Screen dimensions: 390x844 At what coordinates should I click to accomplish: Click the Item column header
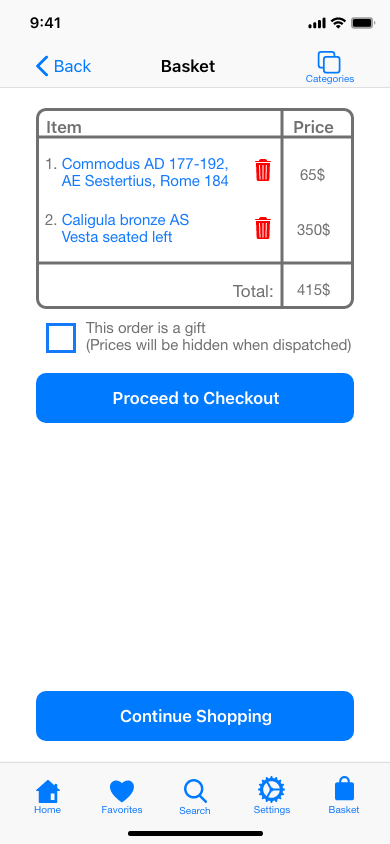coord(64,127)
